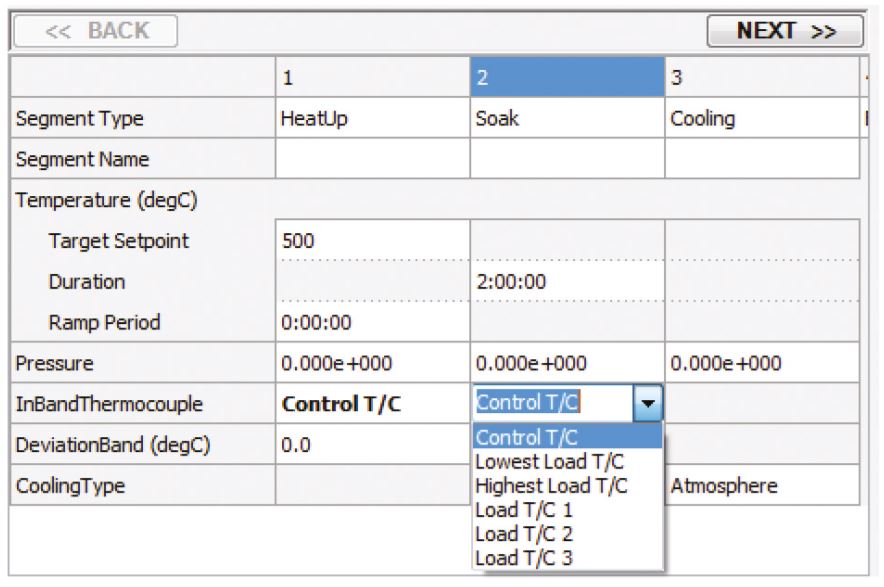Click Segment Type cell showing HeatUp
The height and width of the screenshot is (587, 884).
(372, 119)
